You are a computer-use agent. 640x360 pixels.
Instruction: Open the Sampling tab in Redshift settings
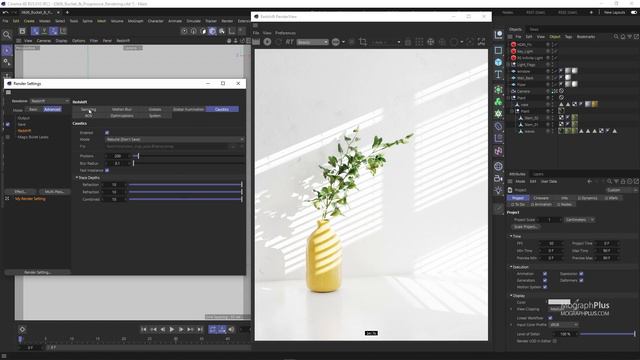[88, 109]
